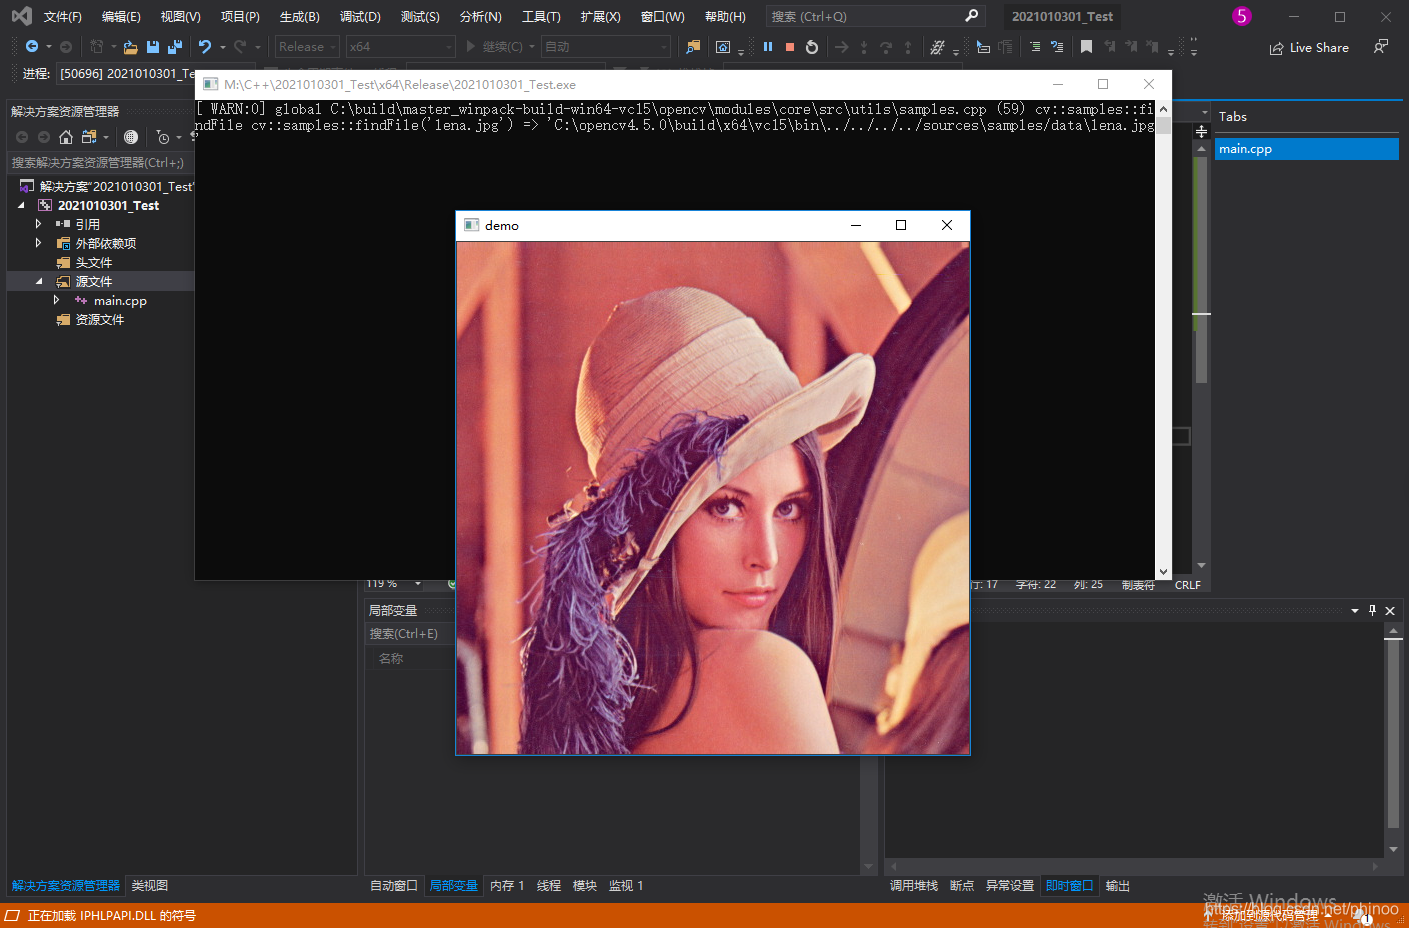Click the show threads in source icon
Viewport: 1409px width, 928px height.
[x=937, y=47]
